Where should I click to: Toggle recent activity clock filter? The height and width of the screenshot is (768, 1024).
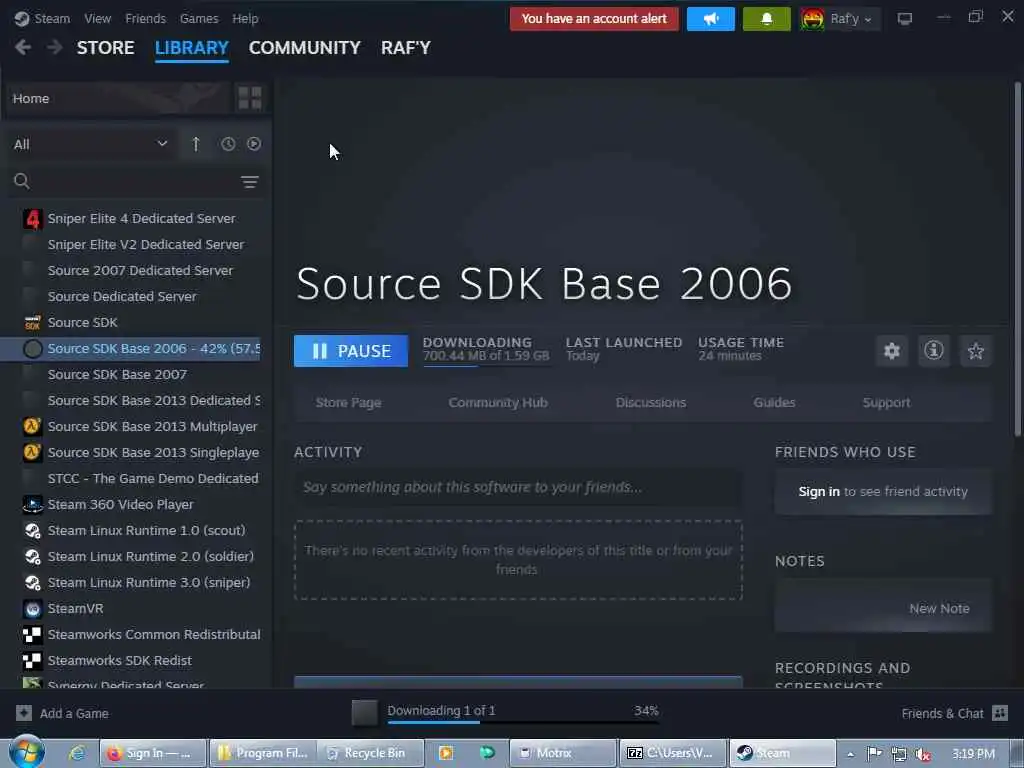click(x=228, y=144)
